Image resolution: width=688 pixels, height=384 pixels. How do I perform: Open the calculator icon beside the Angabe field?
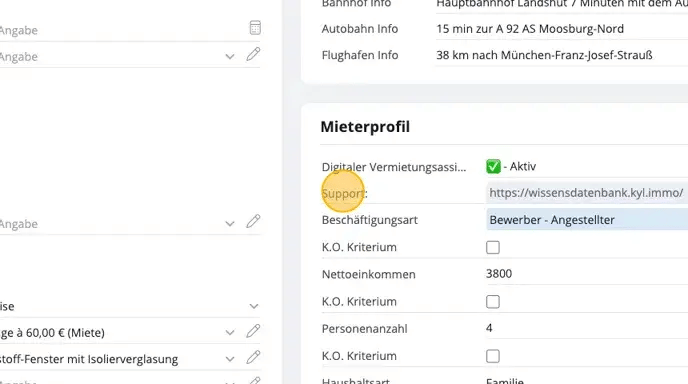point(255,28)
